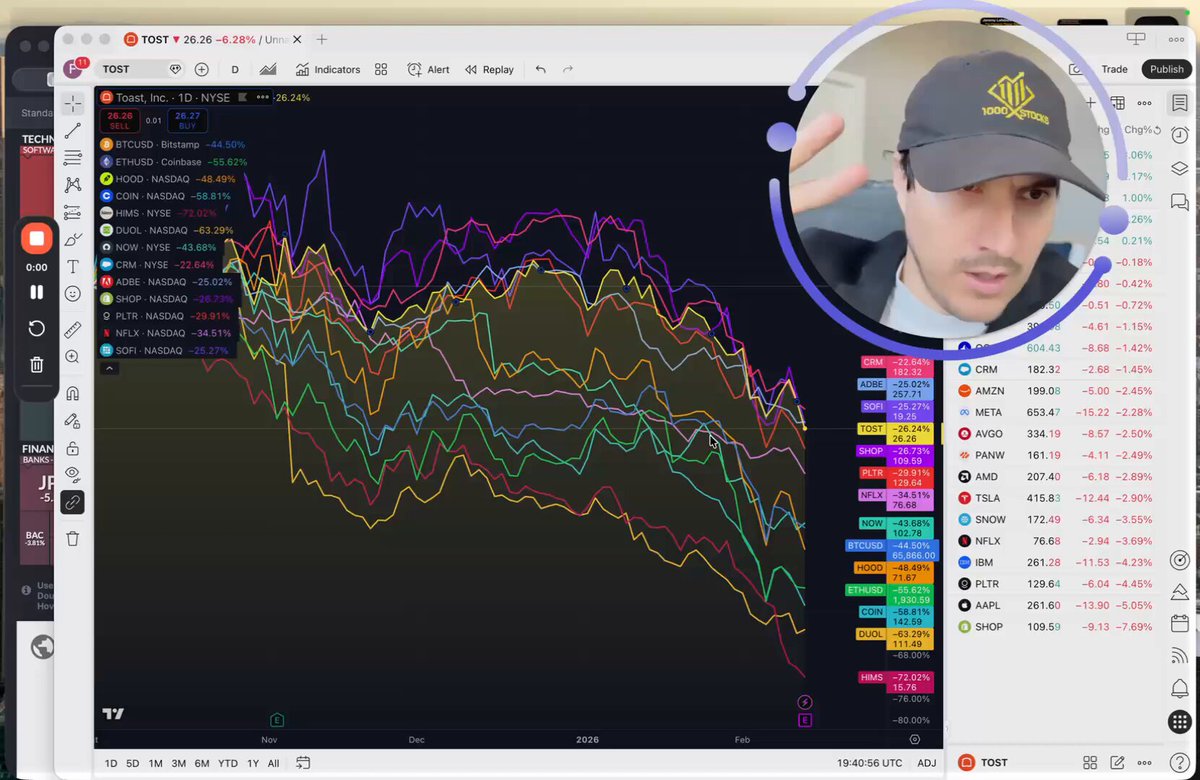Viewport: 1200px width, 780px height.
Task: Stop the screen recording
Action: point(37,239)
